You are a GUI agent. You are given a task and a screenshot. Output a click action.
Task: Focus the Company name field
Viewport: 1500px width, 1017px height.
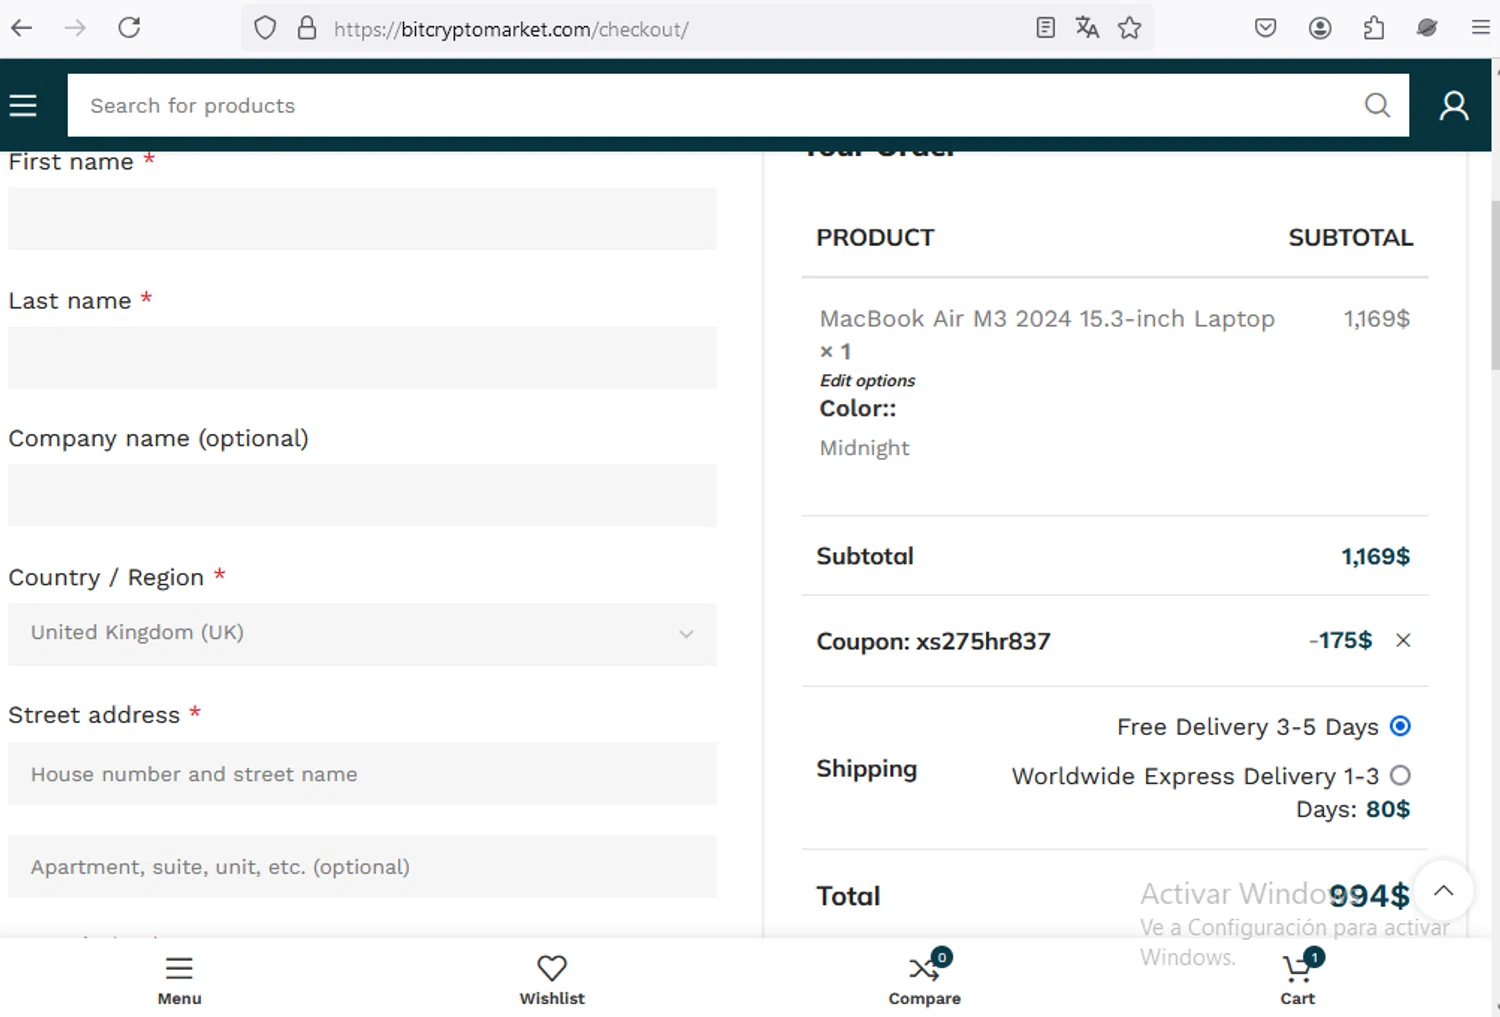pos(362,495)
